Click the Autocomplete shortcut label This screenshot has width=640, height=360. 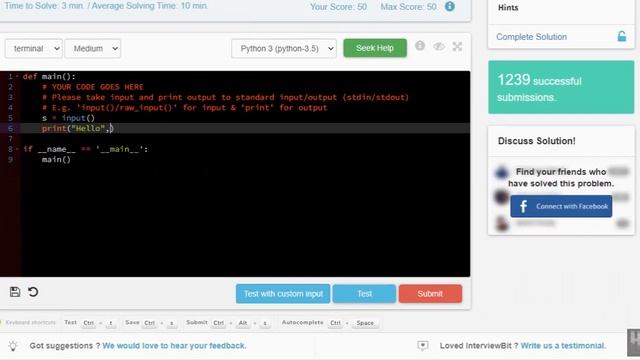[x=302, y=322]
